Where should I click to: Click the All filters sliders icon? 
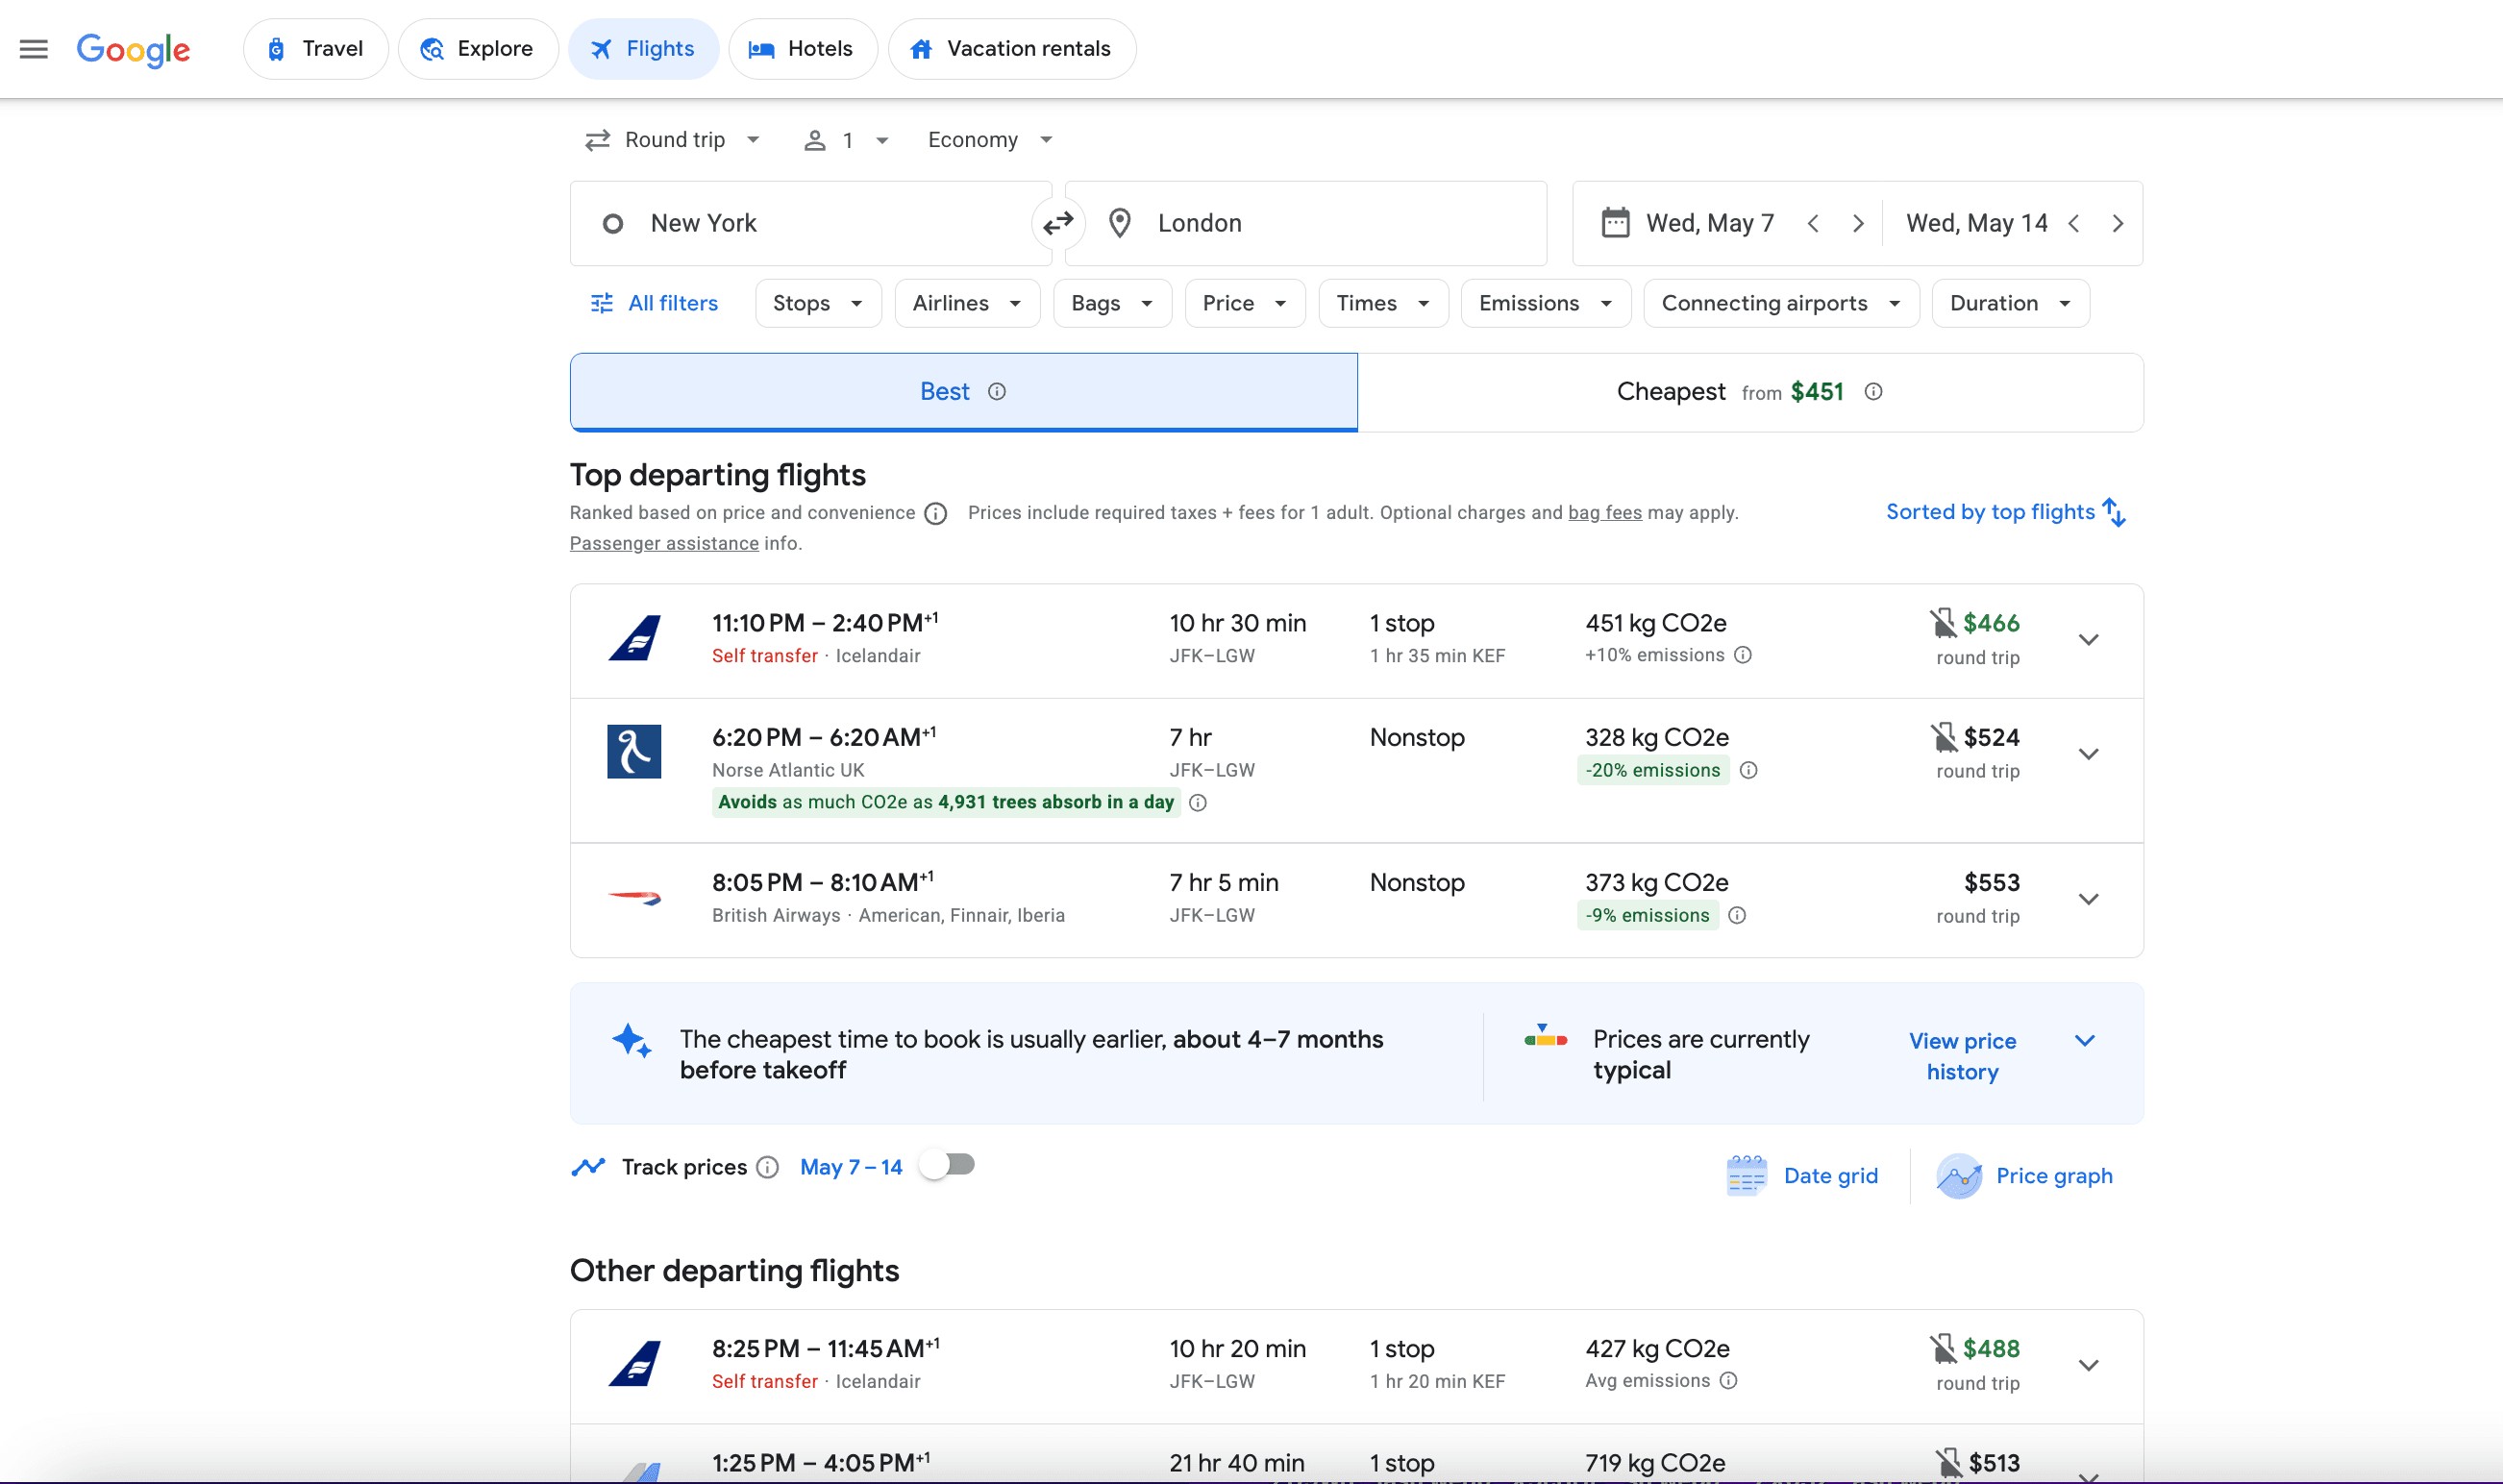(x=601, y=303)
